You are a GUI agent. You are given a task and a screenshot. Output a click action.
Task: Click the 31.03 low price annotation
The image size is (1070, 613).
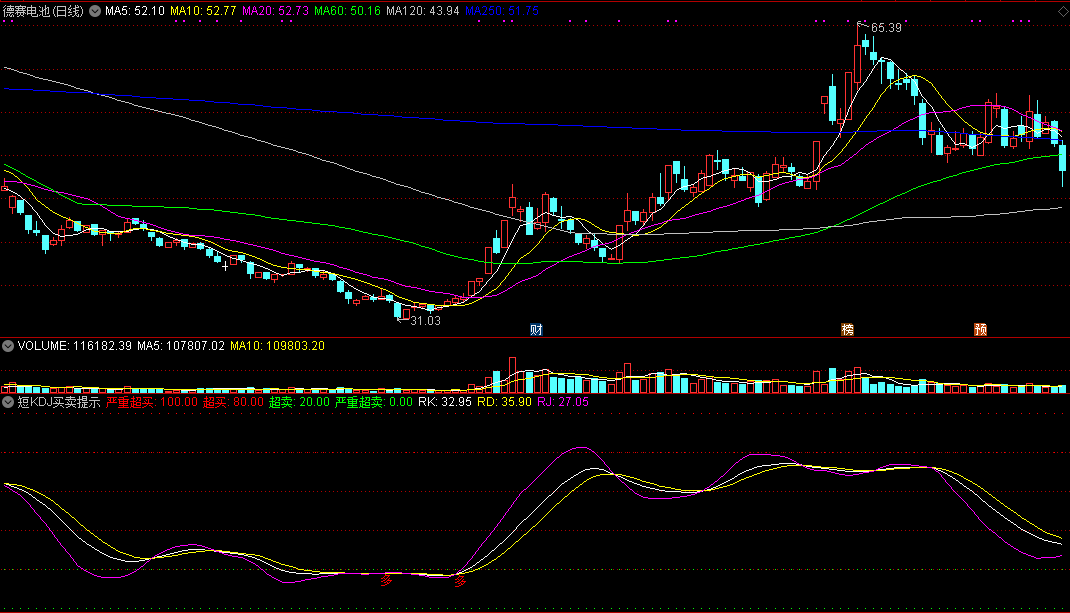click(x=425, y=321)
